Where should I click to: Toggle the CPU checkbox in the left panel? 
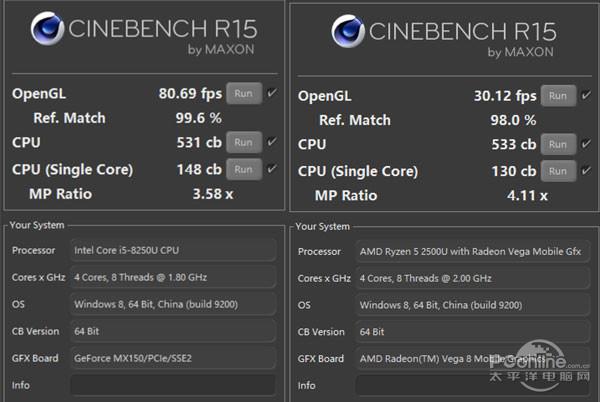[x=272, y=143]
